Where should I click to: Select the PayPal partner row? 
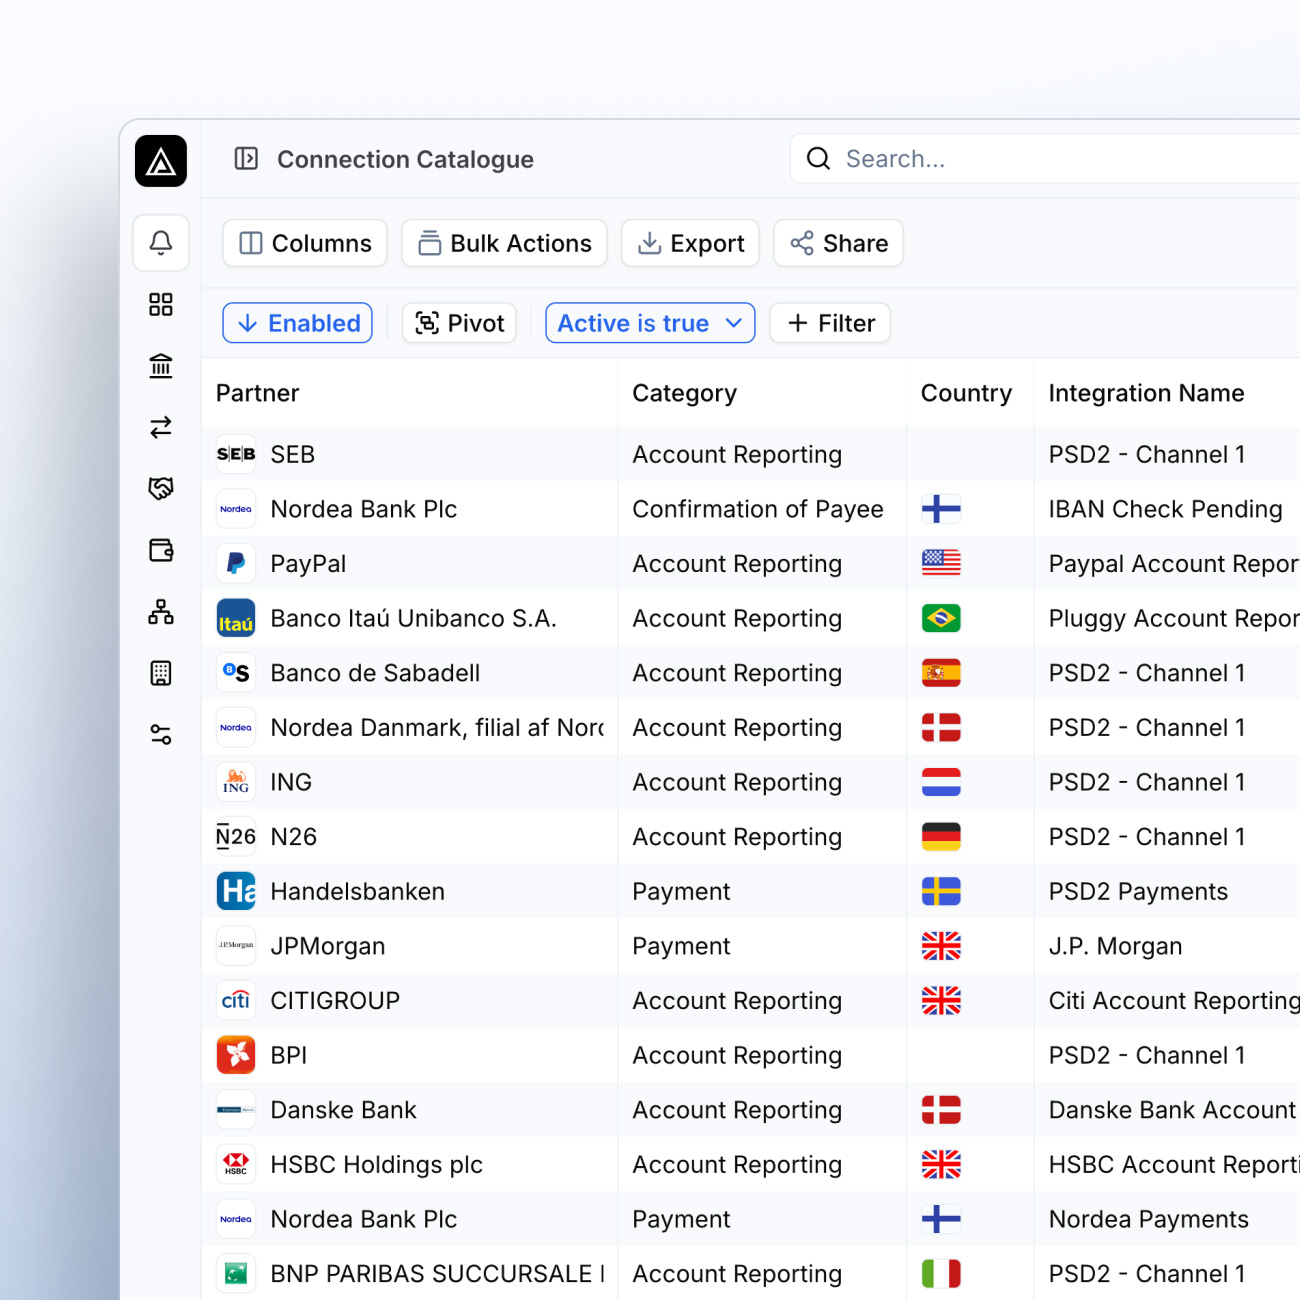tap(308, 564)
